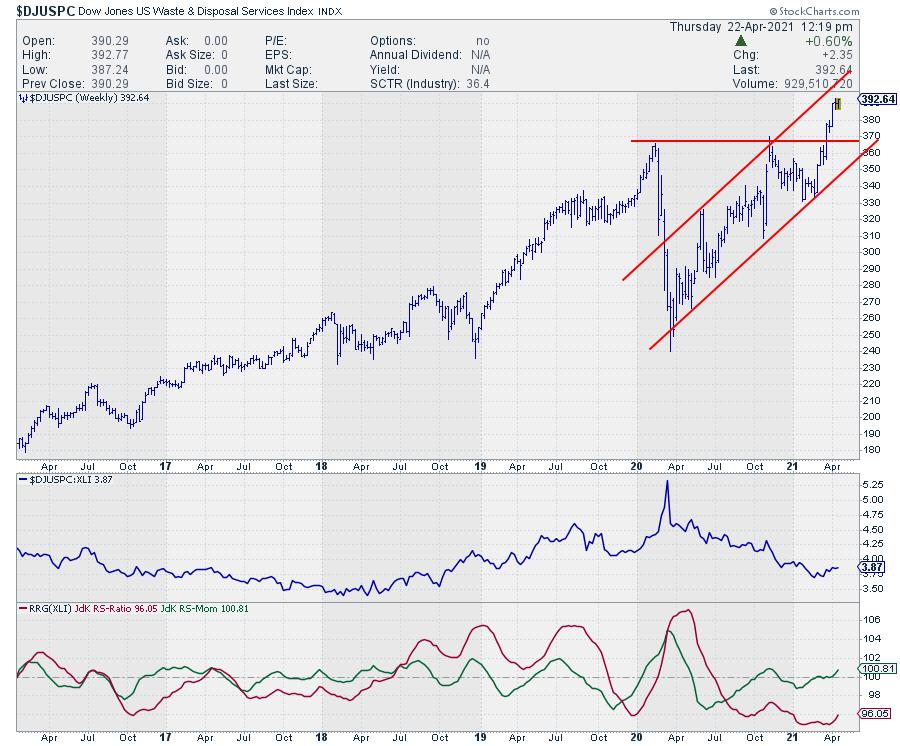Viewport: 900px width, 746px height.
Task: Click the 3.87 relative strength value tag
Action: [x=869, y=568]
